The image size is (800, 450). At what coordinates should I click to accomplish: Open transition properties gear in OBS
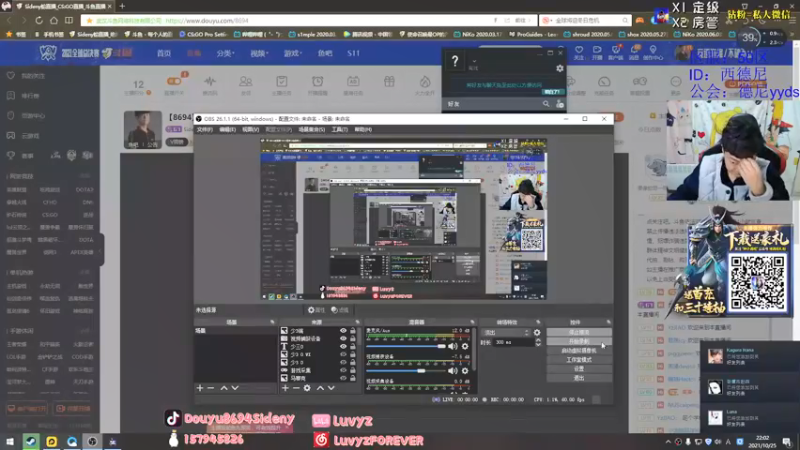[x=537, y=333]
